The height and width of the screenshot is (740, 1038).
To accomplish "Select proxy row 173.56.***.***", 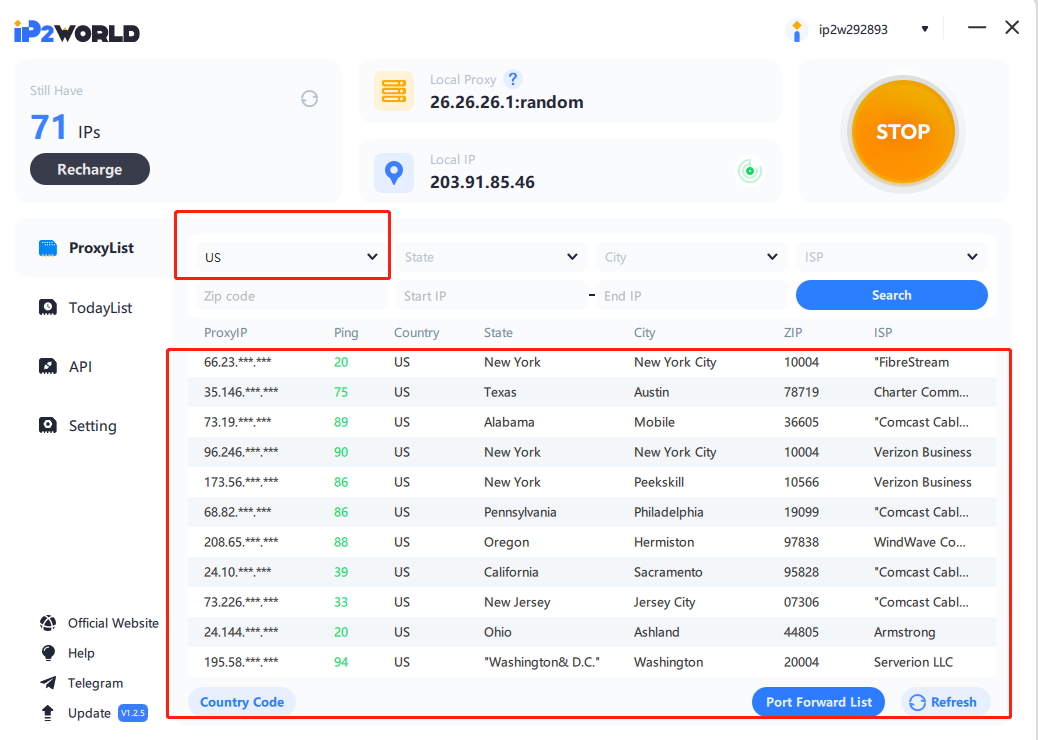I will tap(592, 482).
